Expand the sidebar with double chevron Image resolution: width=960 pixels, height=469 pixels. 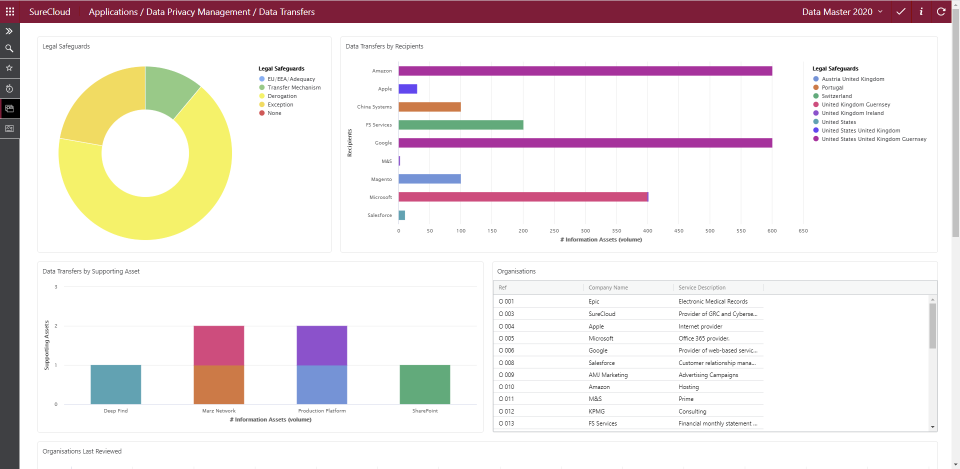point(9,31)
